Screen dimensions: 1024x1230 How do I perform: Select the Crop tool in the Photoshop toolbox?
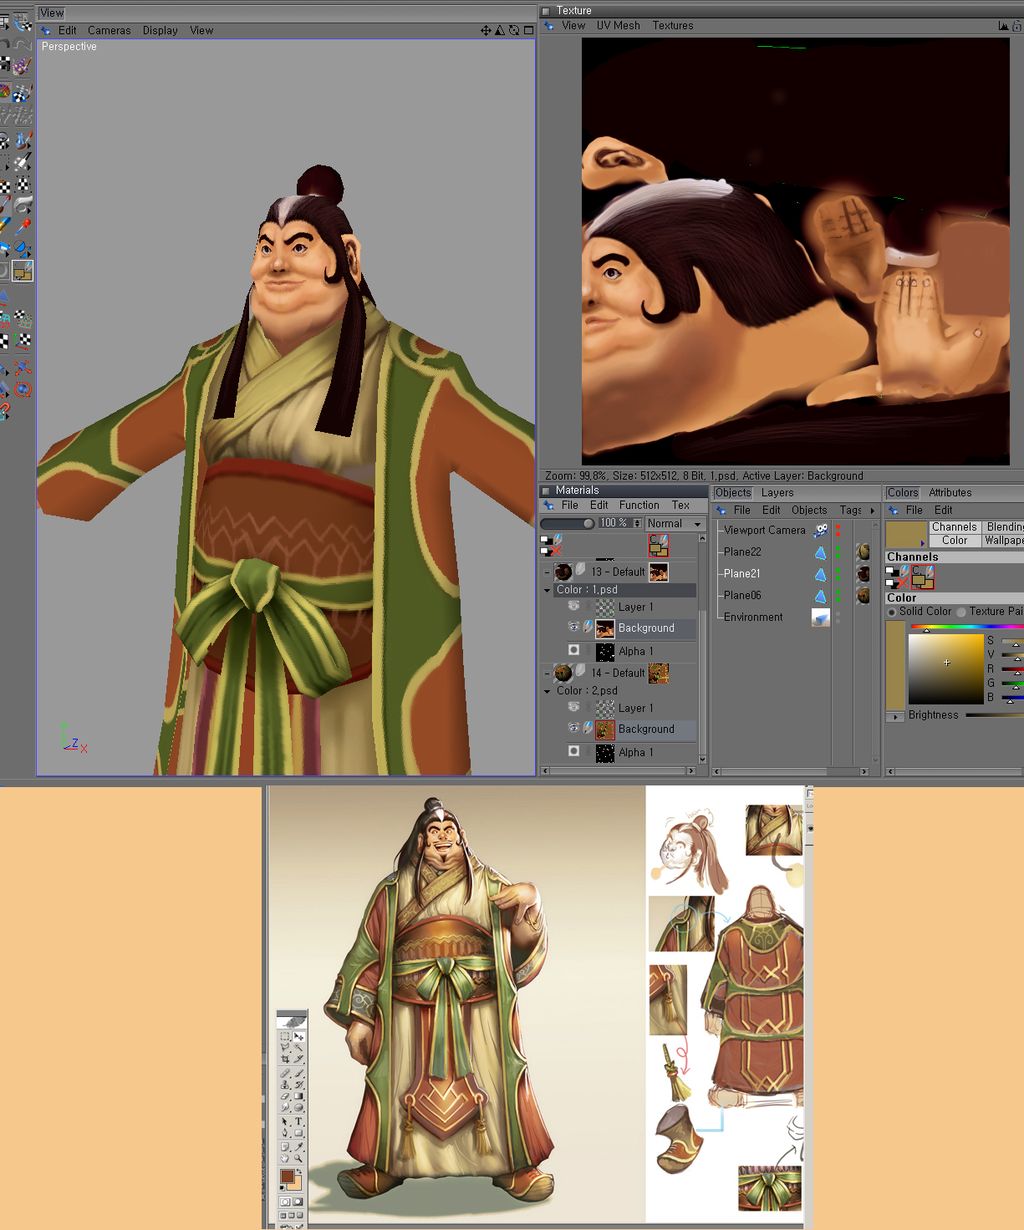(285, 1059)
